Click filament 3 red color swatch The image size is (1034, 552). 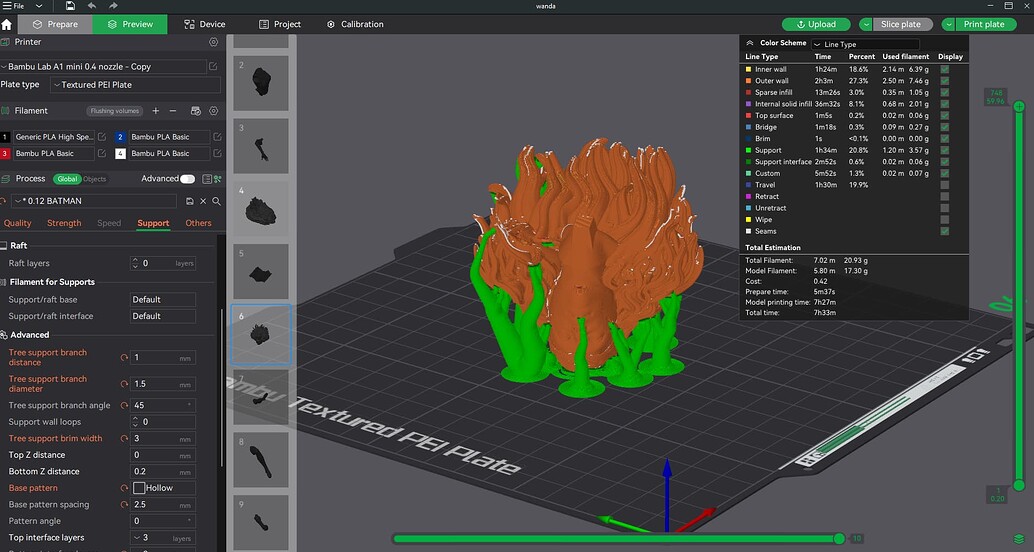tap(5, 154)
